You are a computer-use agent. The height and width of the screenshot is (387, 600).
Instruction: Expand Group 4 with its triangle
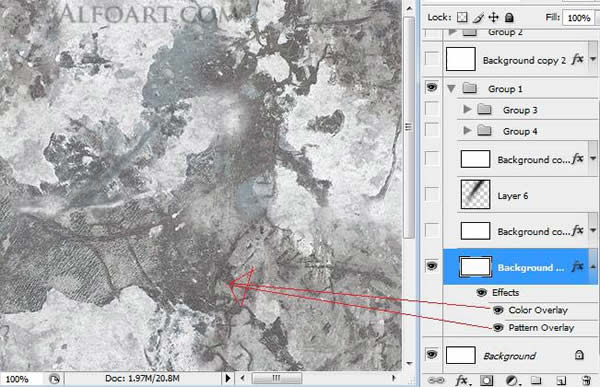pos(467,131)
